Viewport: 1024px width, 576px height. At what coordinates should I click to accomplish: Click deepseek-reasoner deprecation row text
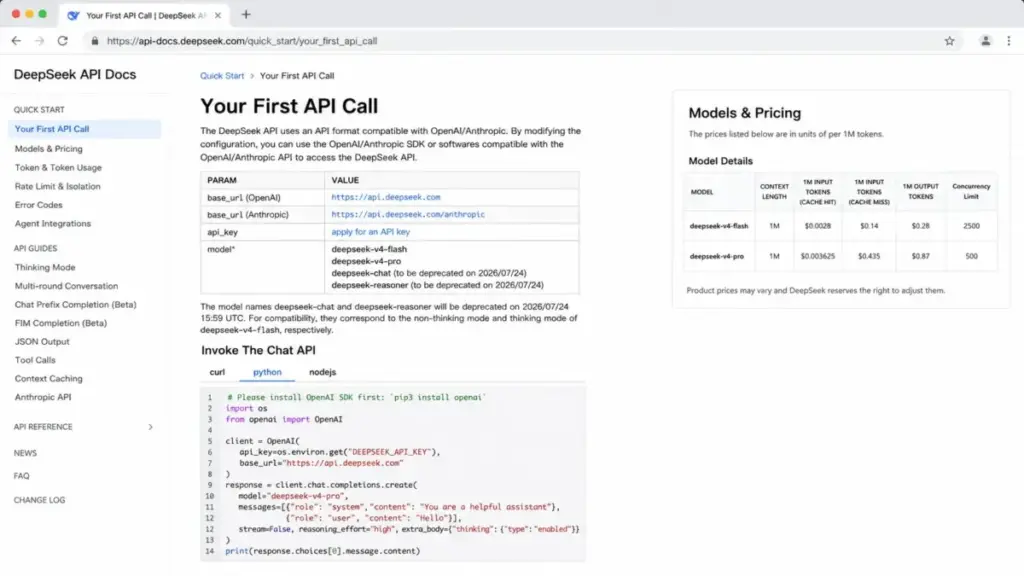(x=437, y=285)
